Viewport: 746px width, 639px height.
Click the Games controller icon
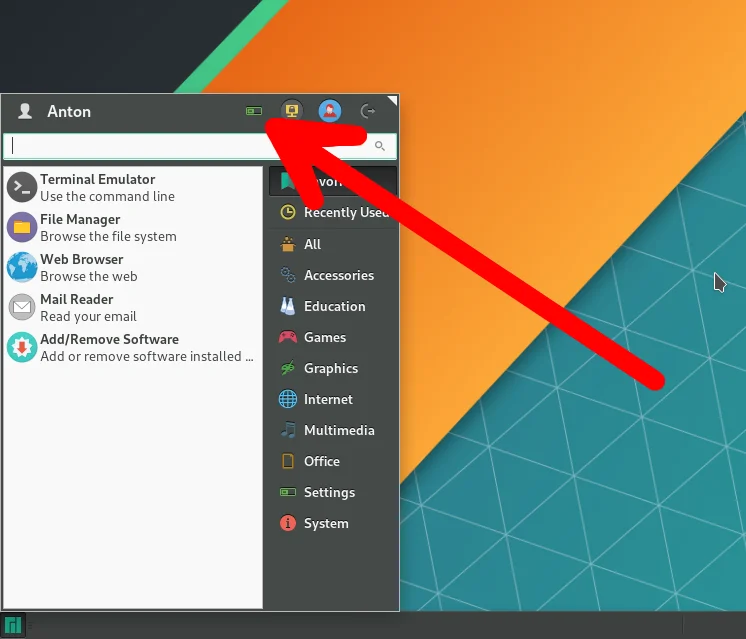pos(288,337)
